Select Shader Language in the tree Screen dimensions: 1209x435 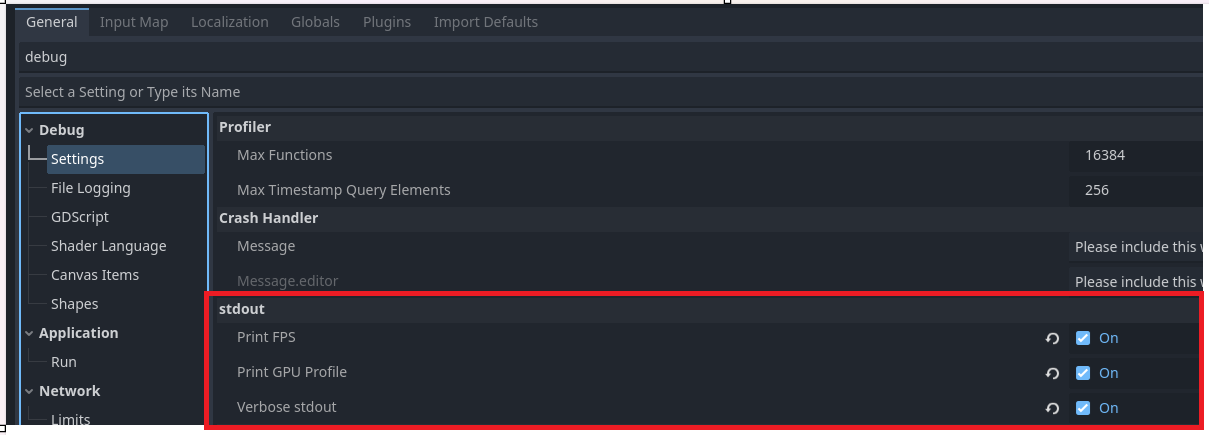pyautogui.click(x=108, y=246)
